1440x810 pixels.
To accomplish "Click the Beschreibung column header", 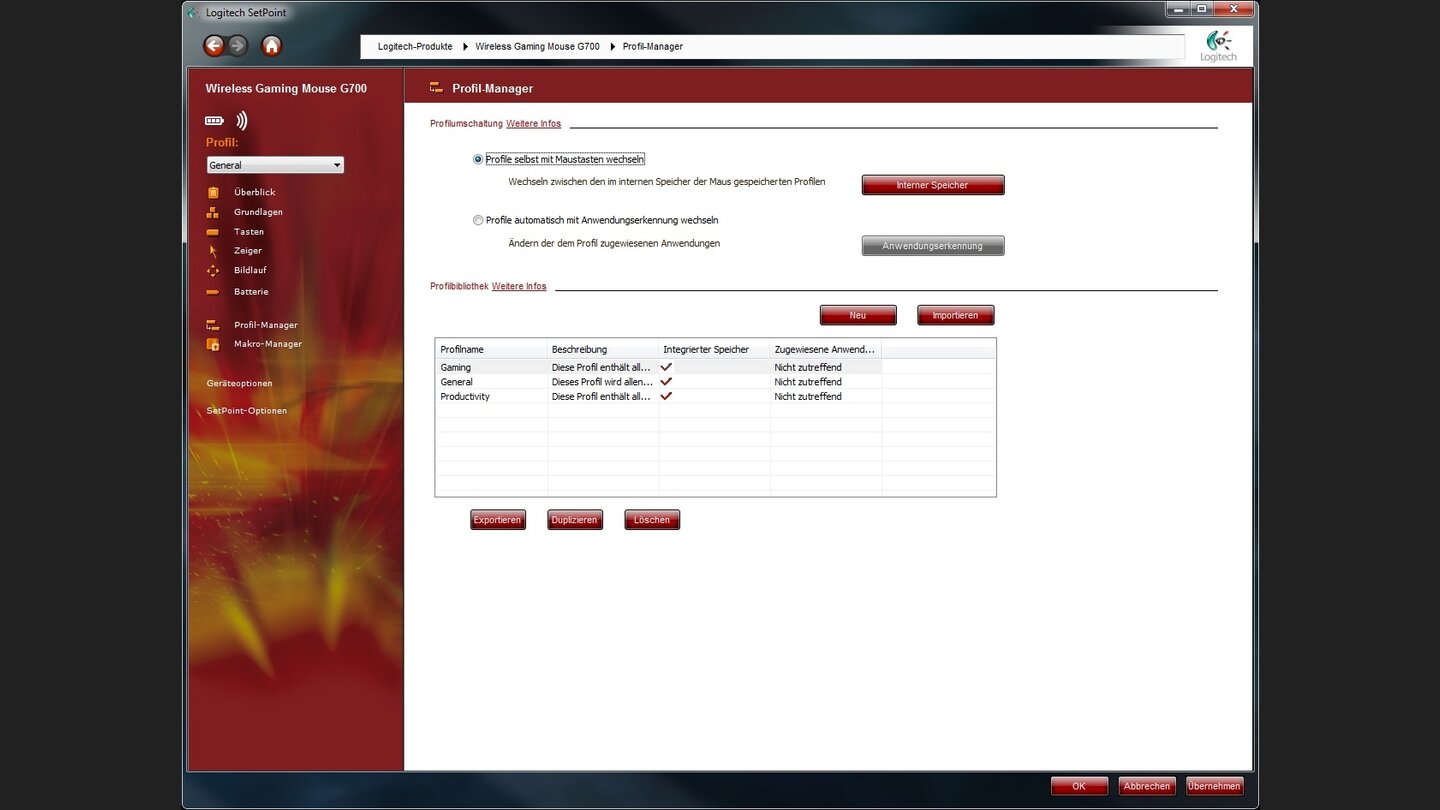I will point(603,350).
